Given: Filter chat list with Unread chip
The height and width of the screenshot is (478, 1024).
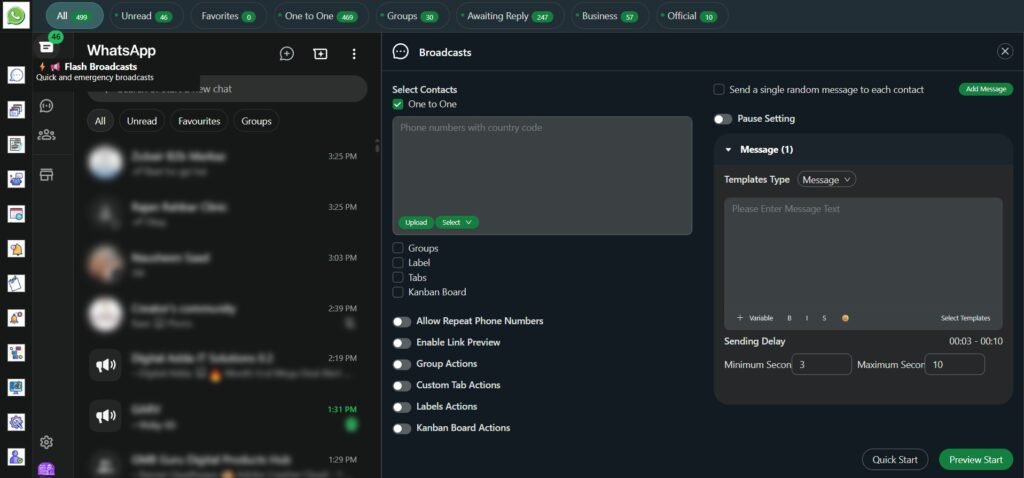Looking at the screenshot, I should click(142, 121).
